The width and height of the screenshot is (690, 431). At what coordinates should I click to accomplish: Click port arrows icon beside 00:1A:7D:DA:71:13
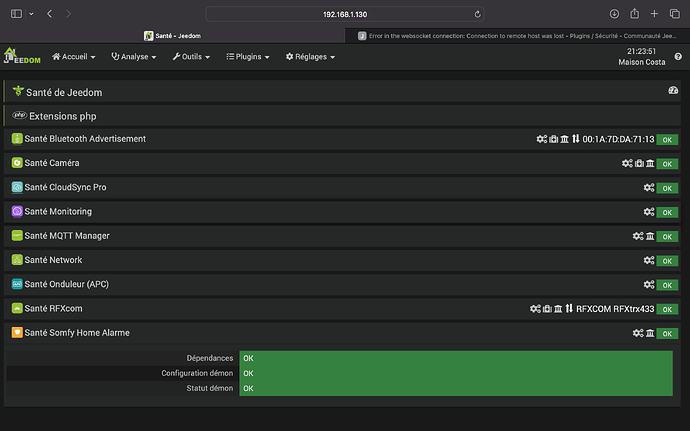point(576,139)
